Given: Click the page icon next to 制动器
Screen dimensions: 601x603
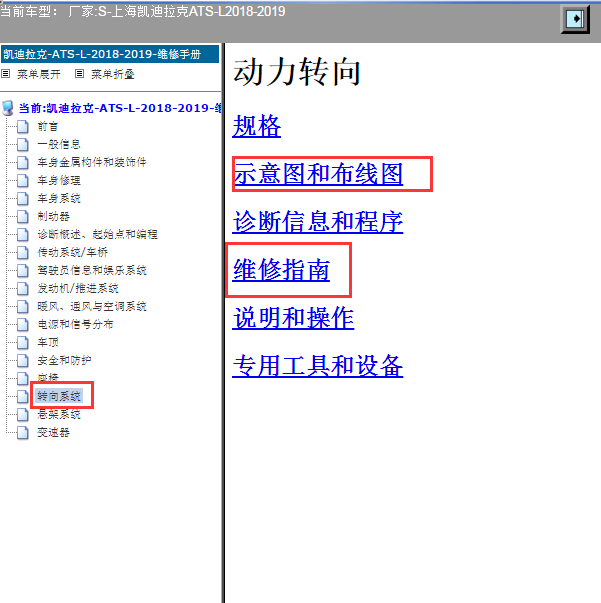Looking at the screenshot, I should [23, 217].
